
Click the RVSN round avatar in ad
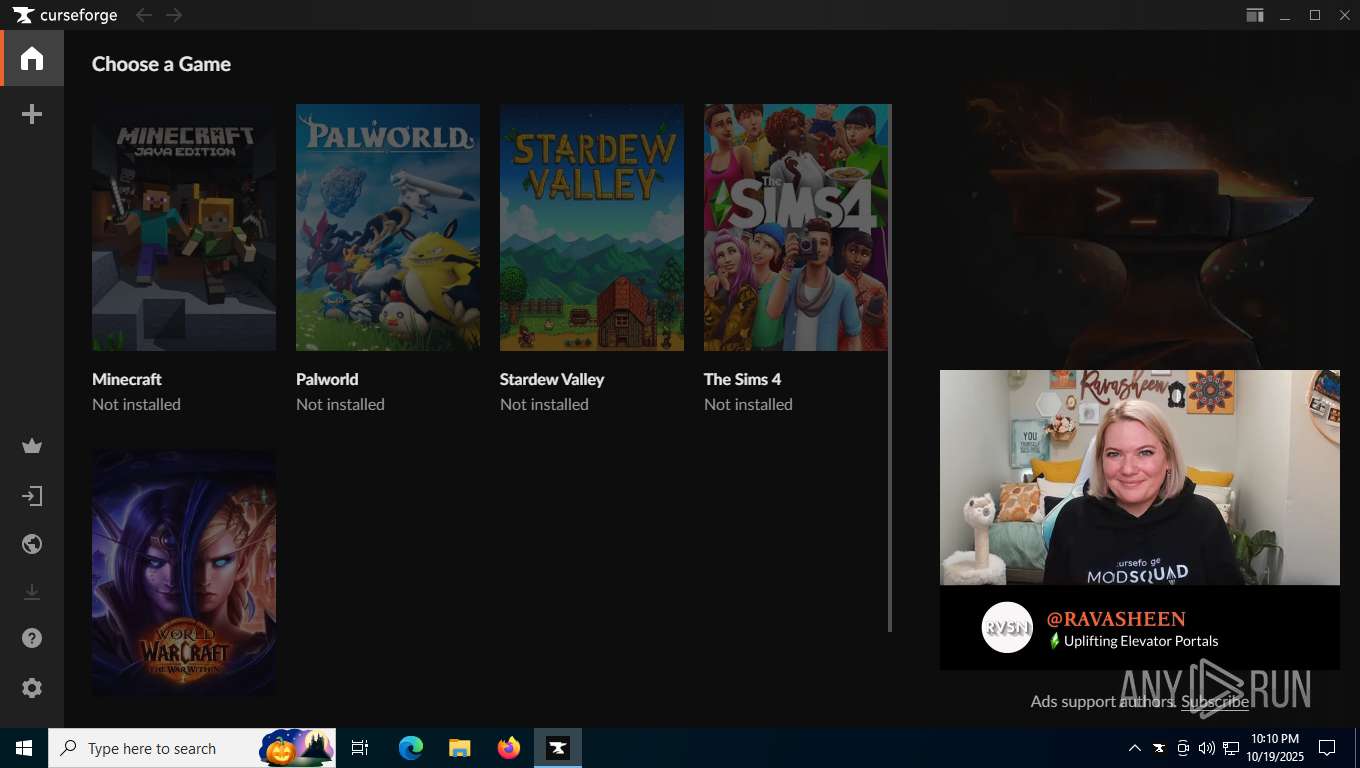(1007, 627)
